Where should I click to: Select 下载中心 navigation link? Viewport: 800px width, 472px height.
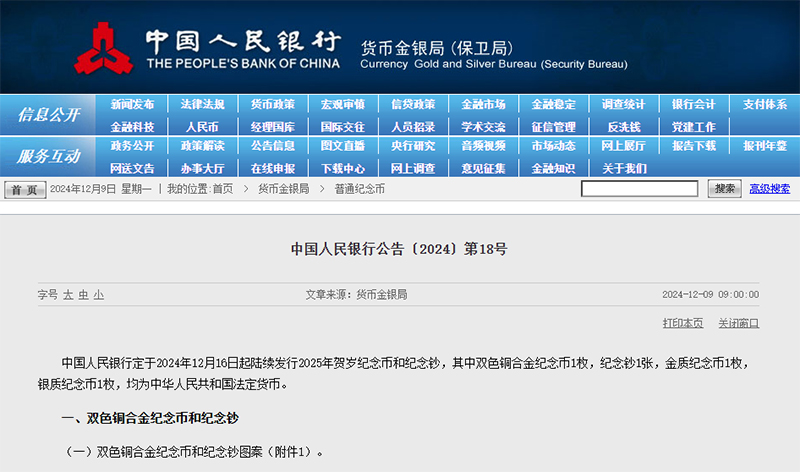(343, 168)
